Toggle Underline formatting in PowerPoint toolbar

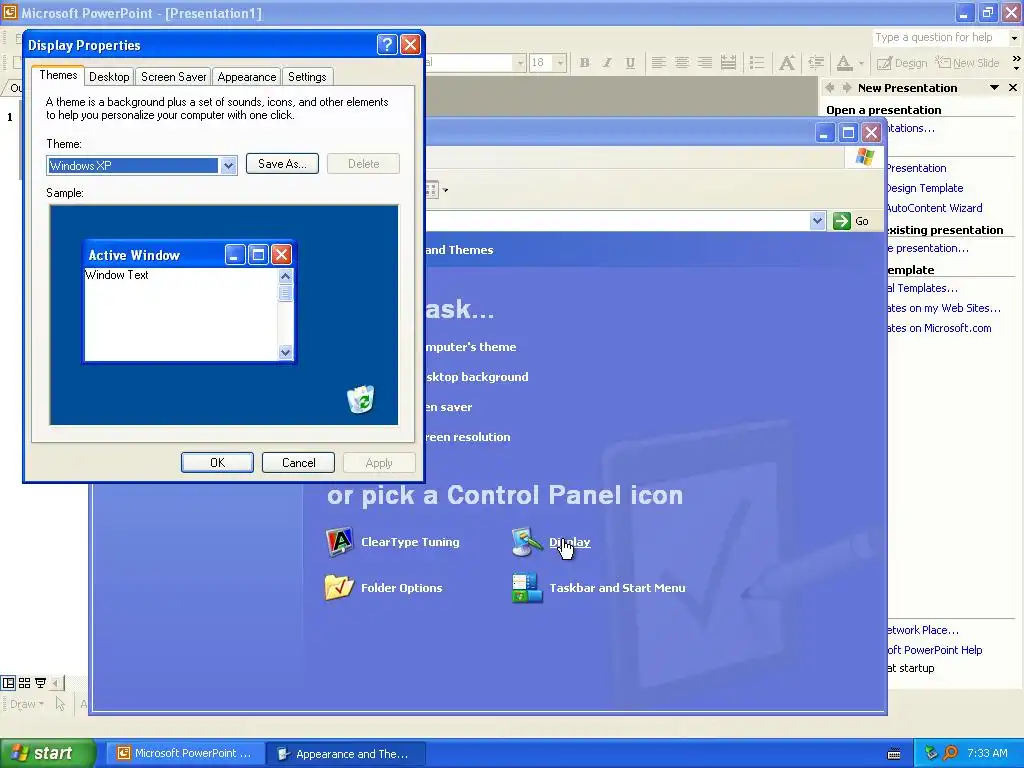point(630,63)
